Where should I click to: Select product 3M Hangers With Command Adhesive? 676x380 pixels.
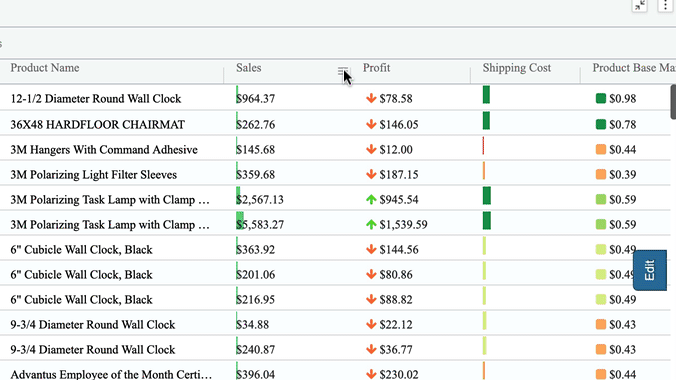(104, 150)
